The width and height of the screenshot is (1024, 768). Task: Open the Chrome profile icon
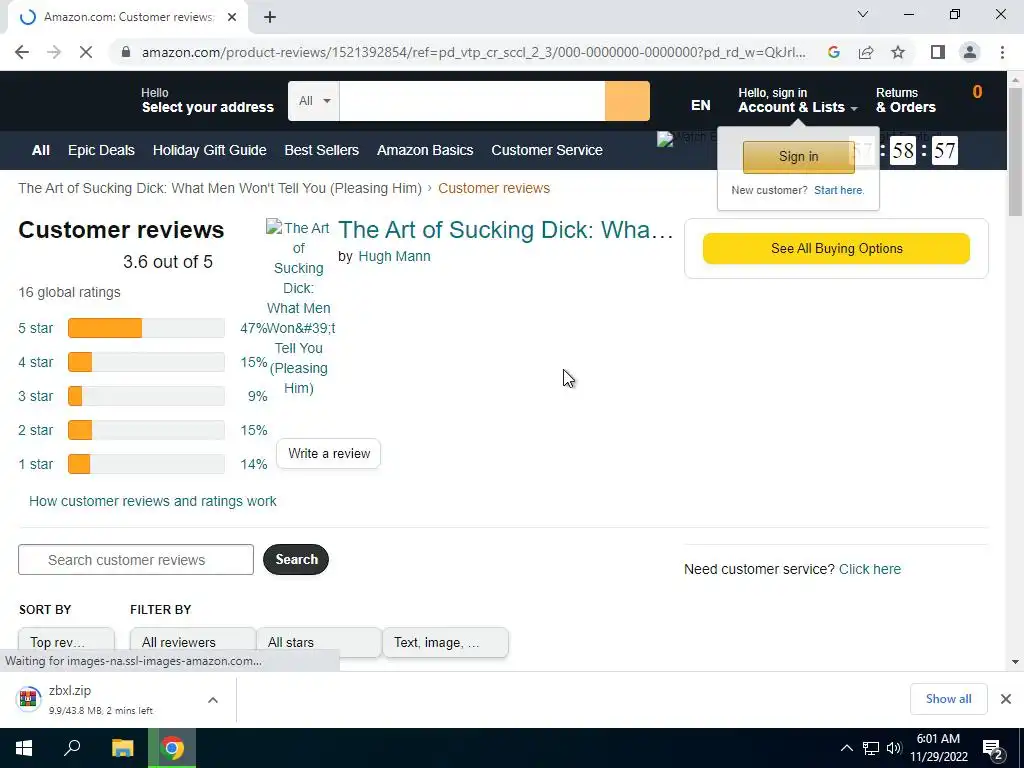[970, 52]
